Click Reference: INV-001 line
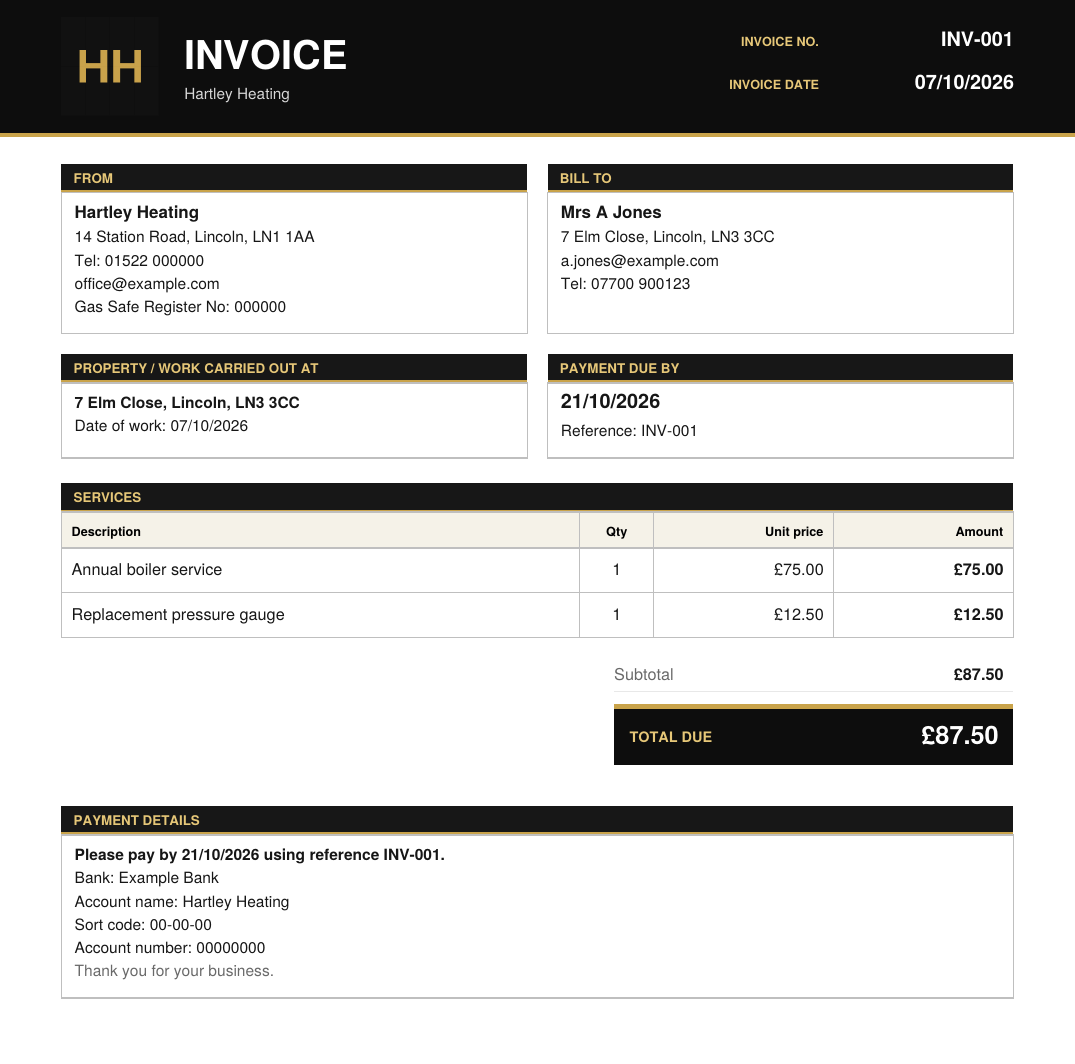Screen dimensions: 1075x1064 tap(629, 431)
